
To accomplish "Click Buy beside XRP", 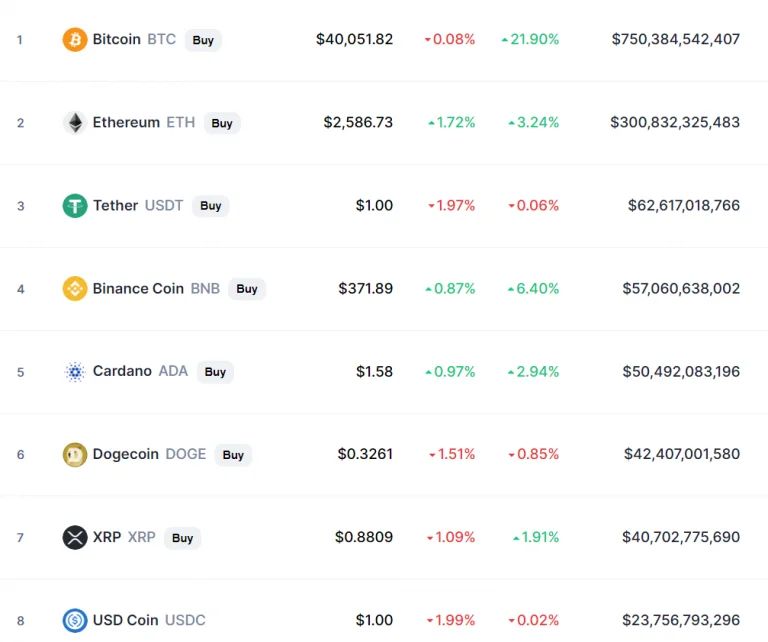I will click(182, 538).
